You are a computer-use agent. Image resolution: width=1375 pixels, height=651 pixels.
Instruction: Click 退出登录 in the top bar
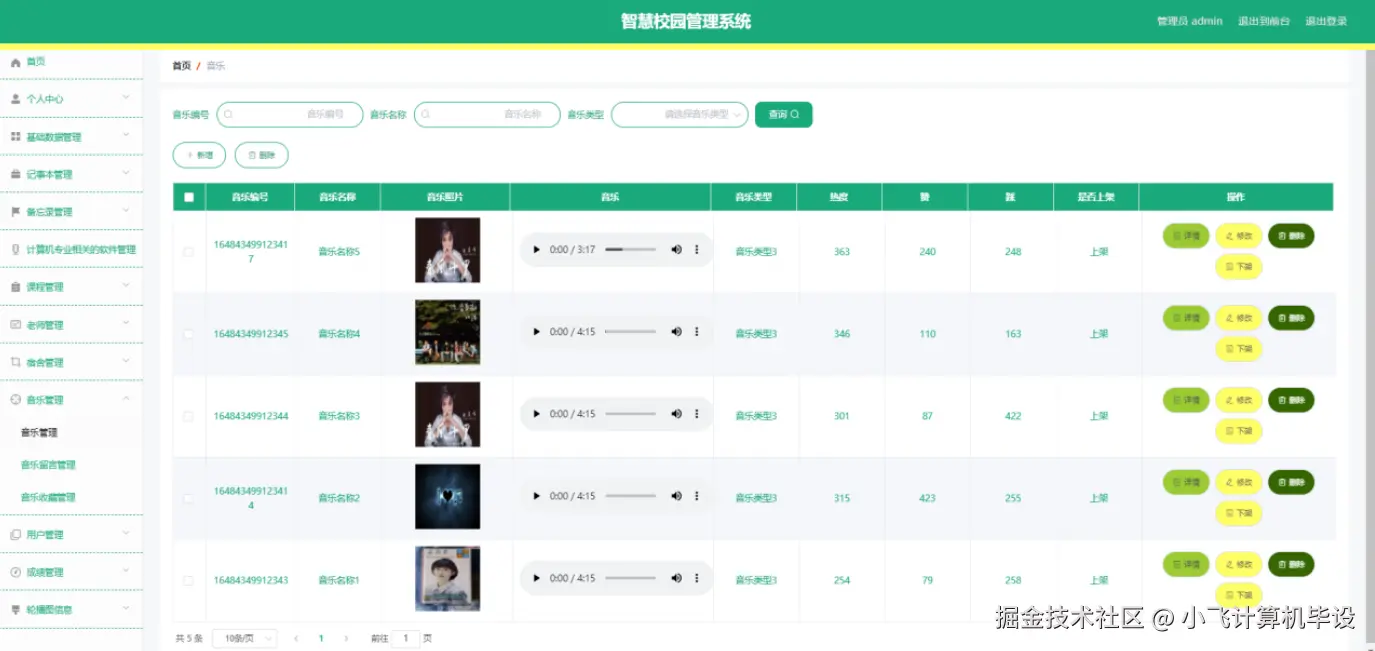(x=1325, y=21)
